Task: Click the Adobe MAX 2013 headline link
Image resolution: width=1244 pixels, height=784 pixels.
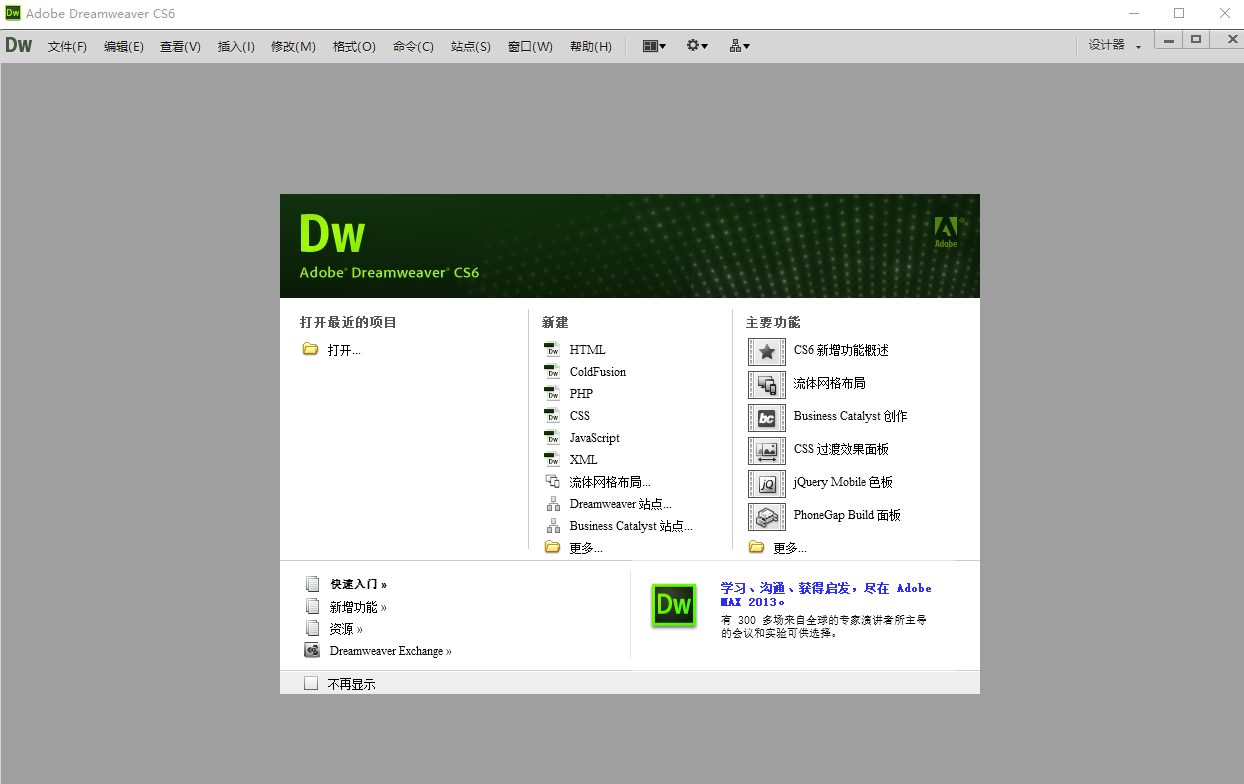Action: [826, 595]
